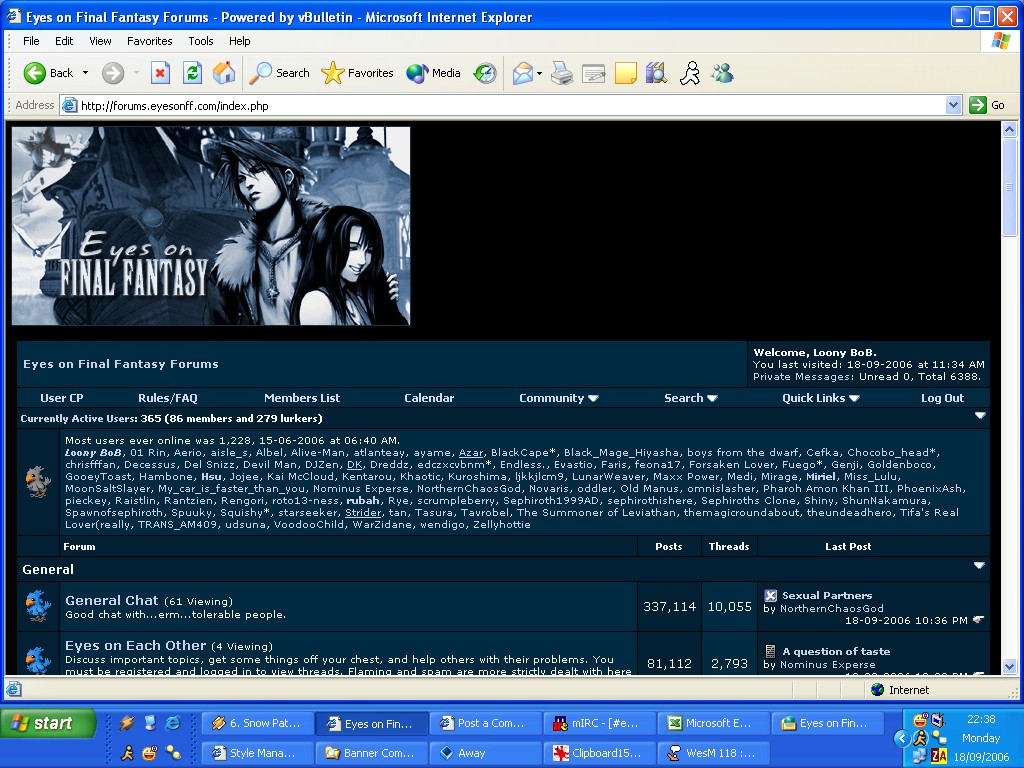The width and height of the screenshot is (1024, 768).
Task: Click the Go button
Action: [987, 105]
